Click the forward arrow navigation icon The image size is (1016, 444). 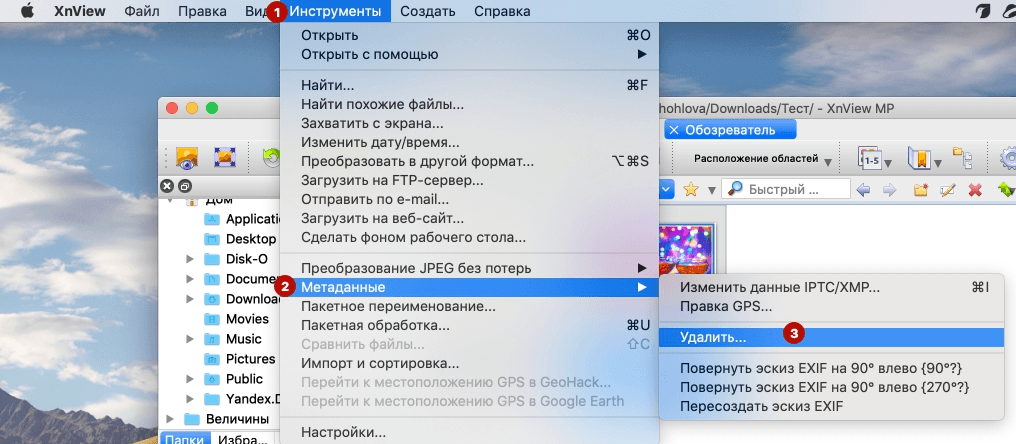click(889, 190)
